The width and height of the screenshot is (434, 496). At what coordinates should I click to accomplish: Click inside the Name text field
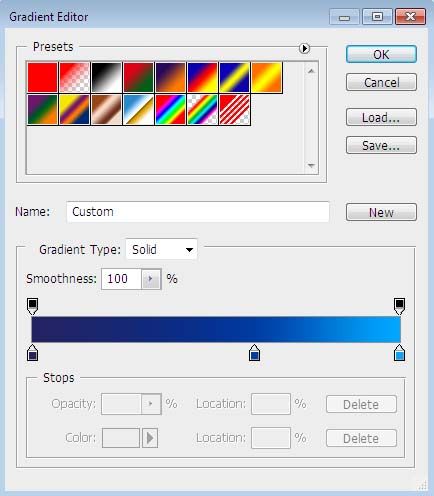(198, 212)
